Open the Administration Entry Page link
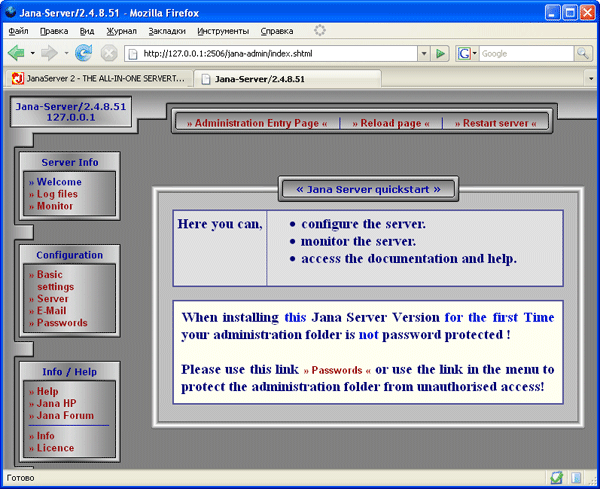600x489 pixels. (257, 123)
